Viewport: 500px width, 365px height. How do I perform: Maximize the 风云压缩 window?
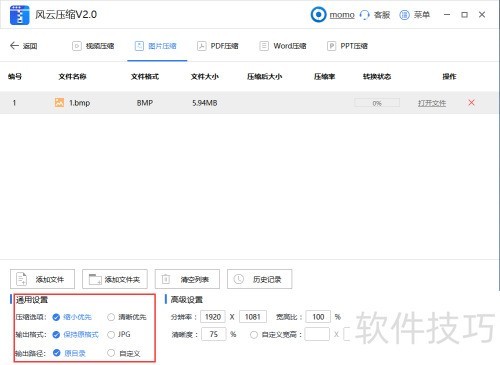(x=464, y=15)
